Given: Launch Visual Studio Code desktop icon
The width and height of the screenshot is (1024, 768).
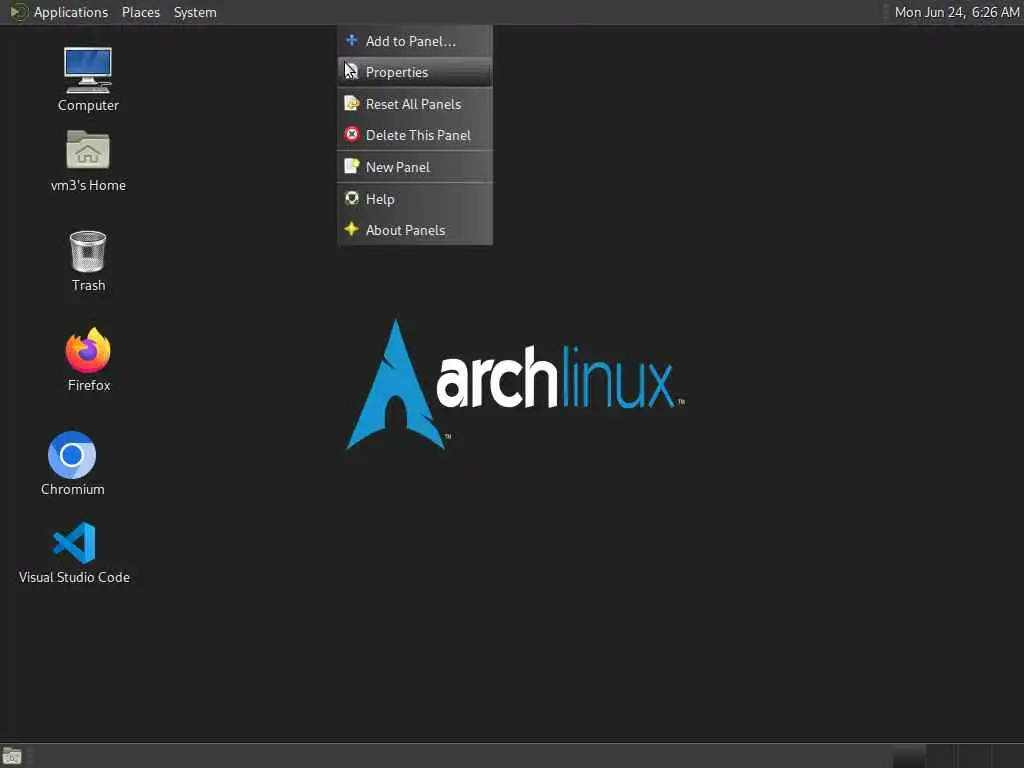Looking at the screenshot, I should [x=74, y=552].
